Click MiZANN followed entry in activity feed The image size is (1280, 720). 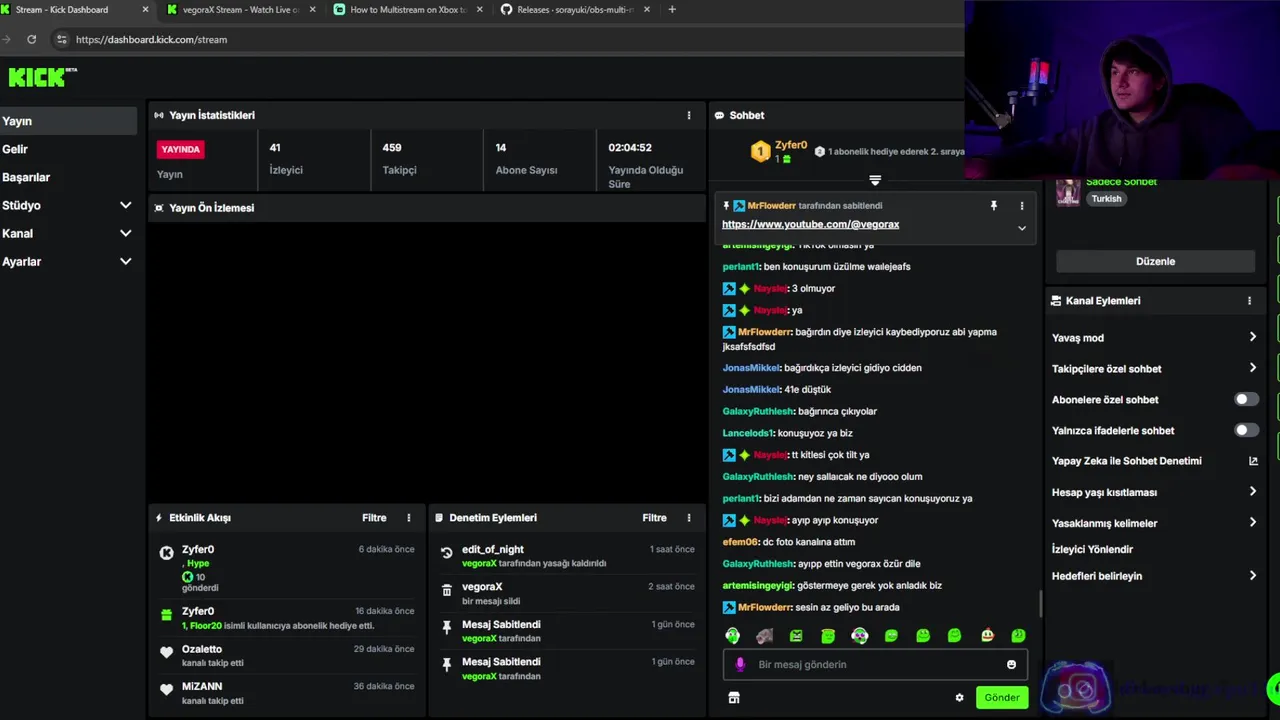286,693
